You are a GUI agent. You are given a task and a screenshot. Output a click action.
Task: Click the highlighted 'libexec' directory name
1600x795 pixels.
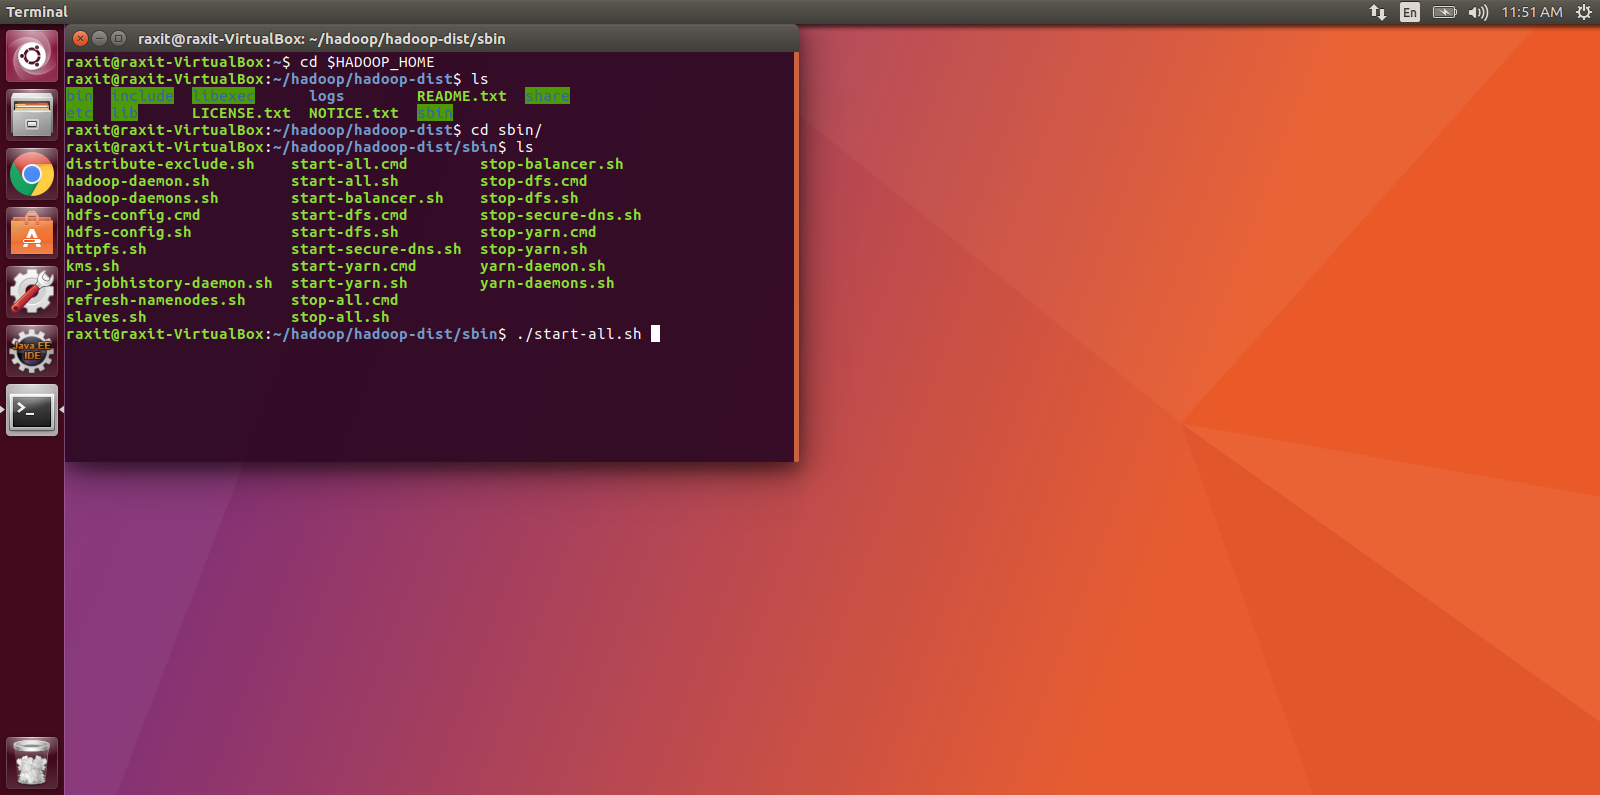[x=223, y=96]
